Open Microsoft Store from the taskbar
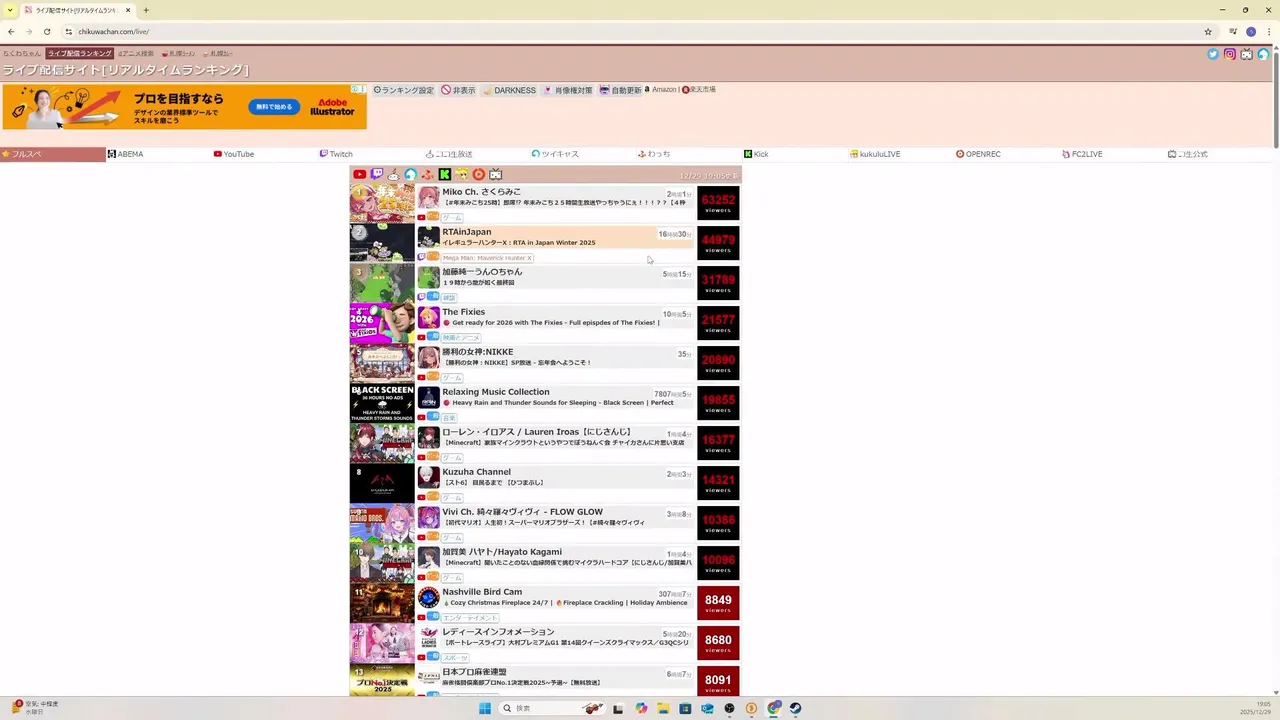This screenshot has height=720, width=1280. 685,708
